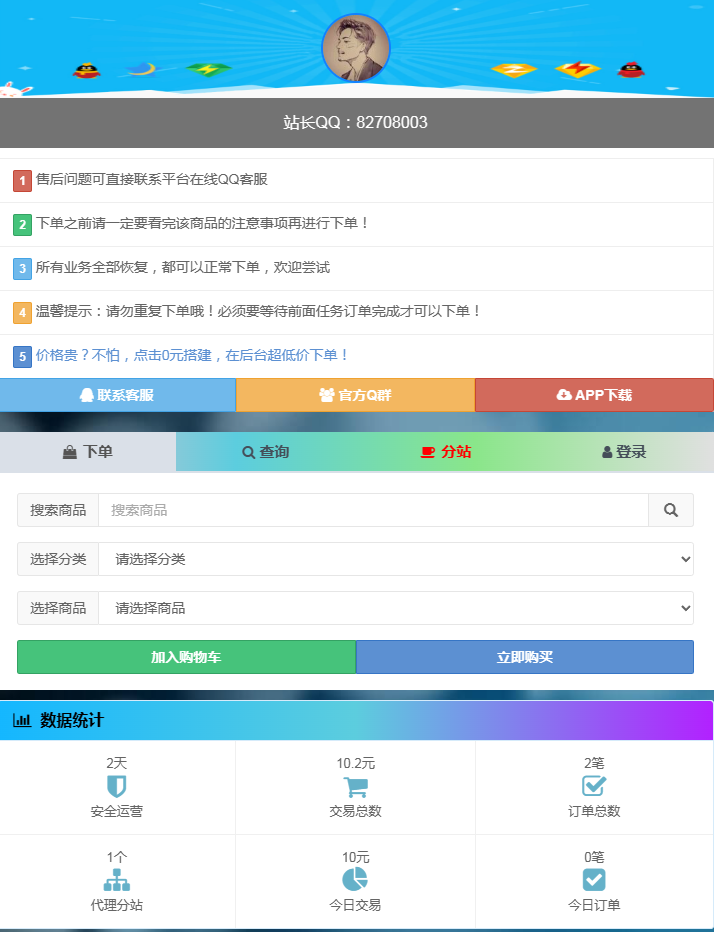Select the 下单 tab

coord(88,452)
